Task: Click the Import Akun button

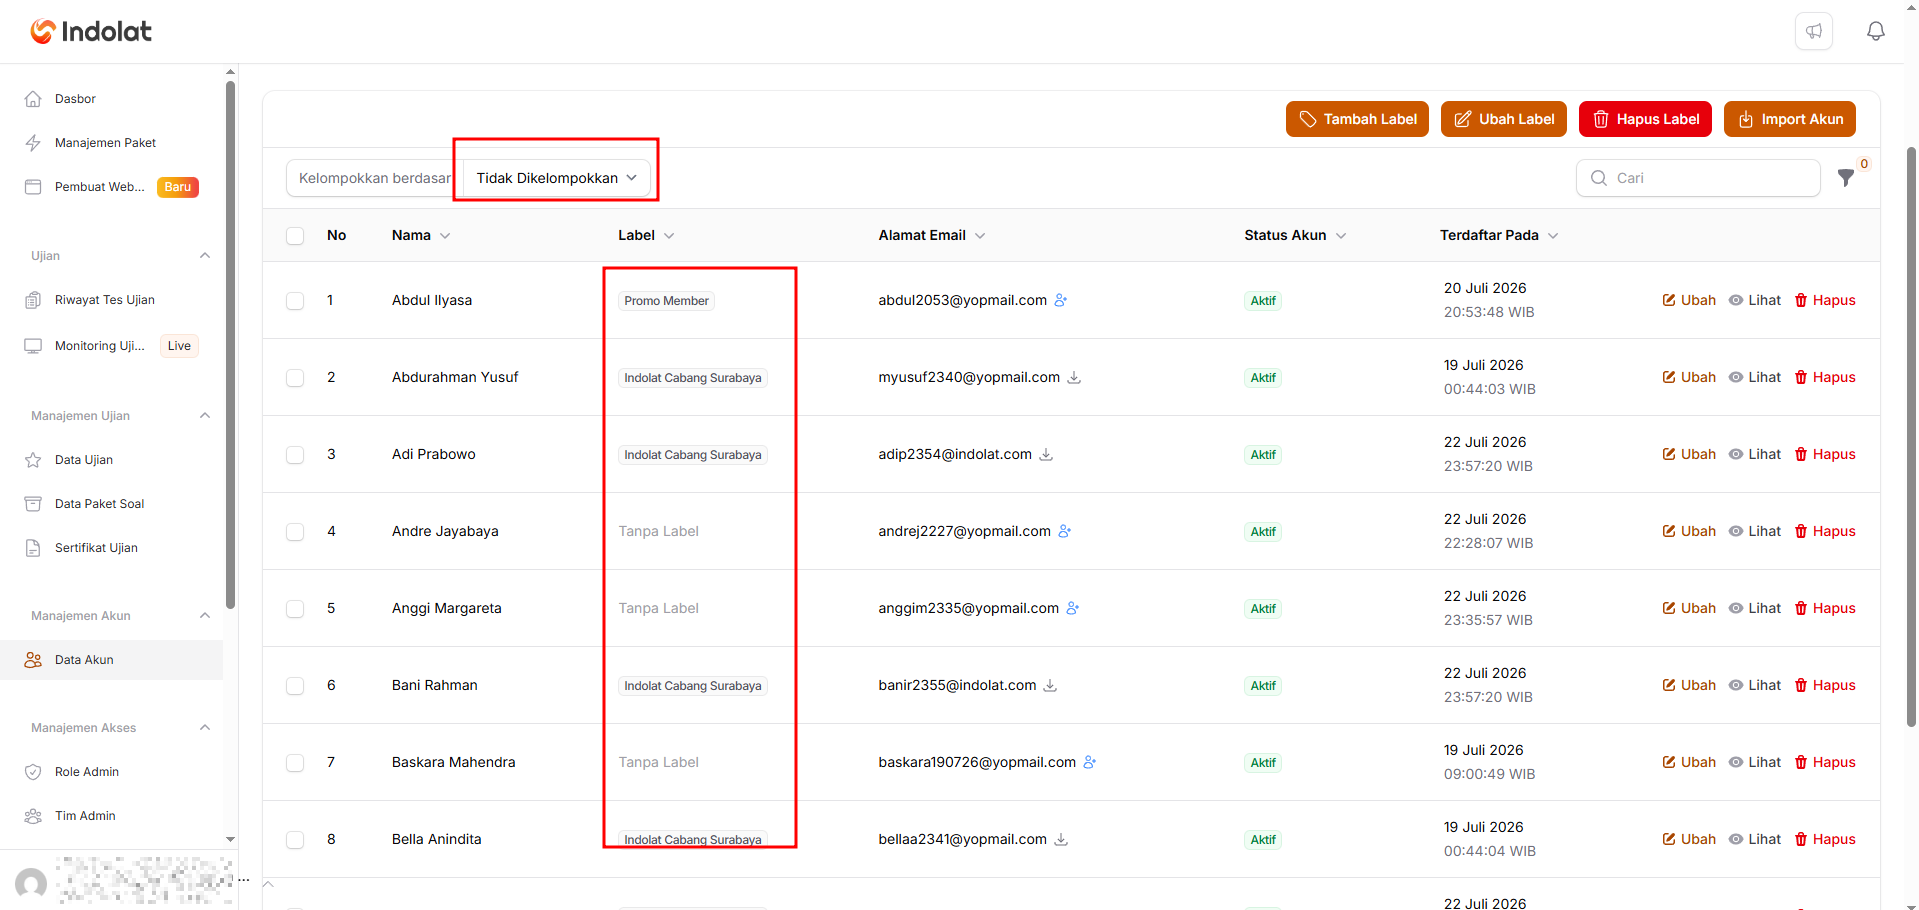Action: 1789,119
